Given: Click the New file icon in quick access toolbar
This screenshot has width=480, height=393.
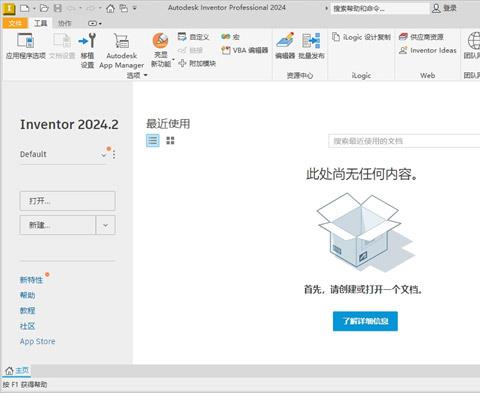Looking at the screenshot, I should (25, 8).
